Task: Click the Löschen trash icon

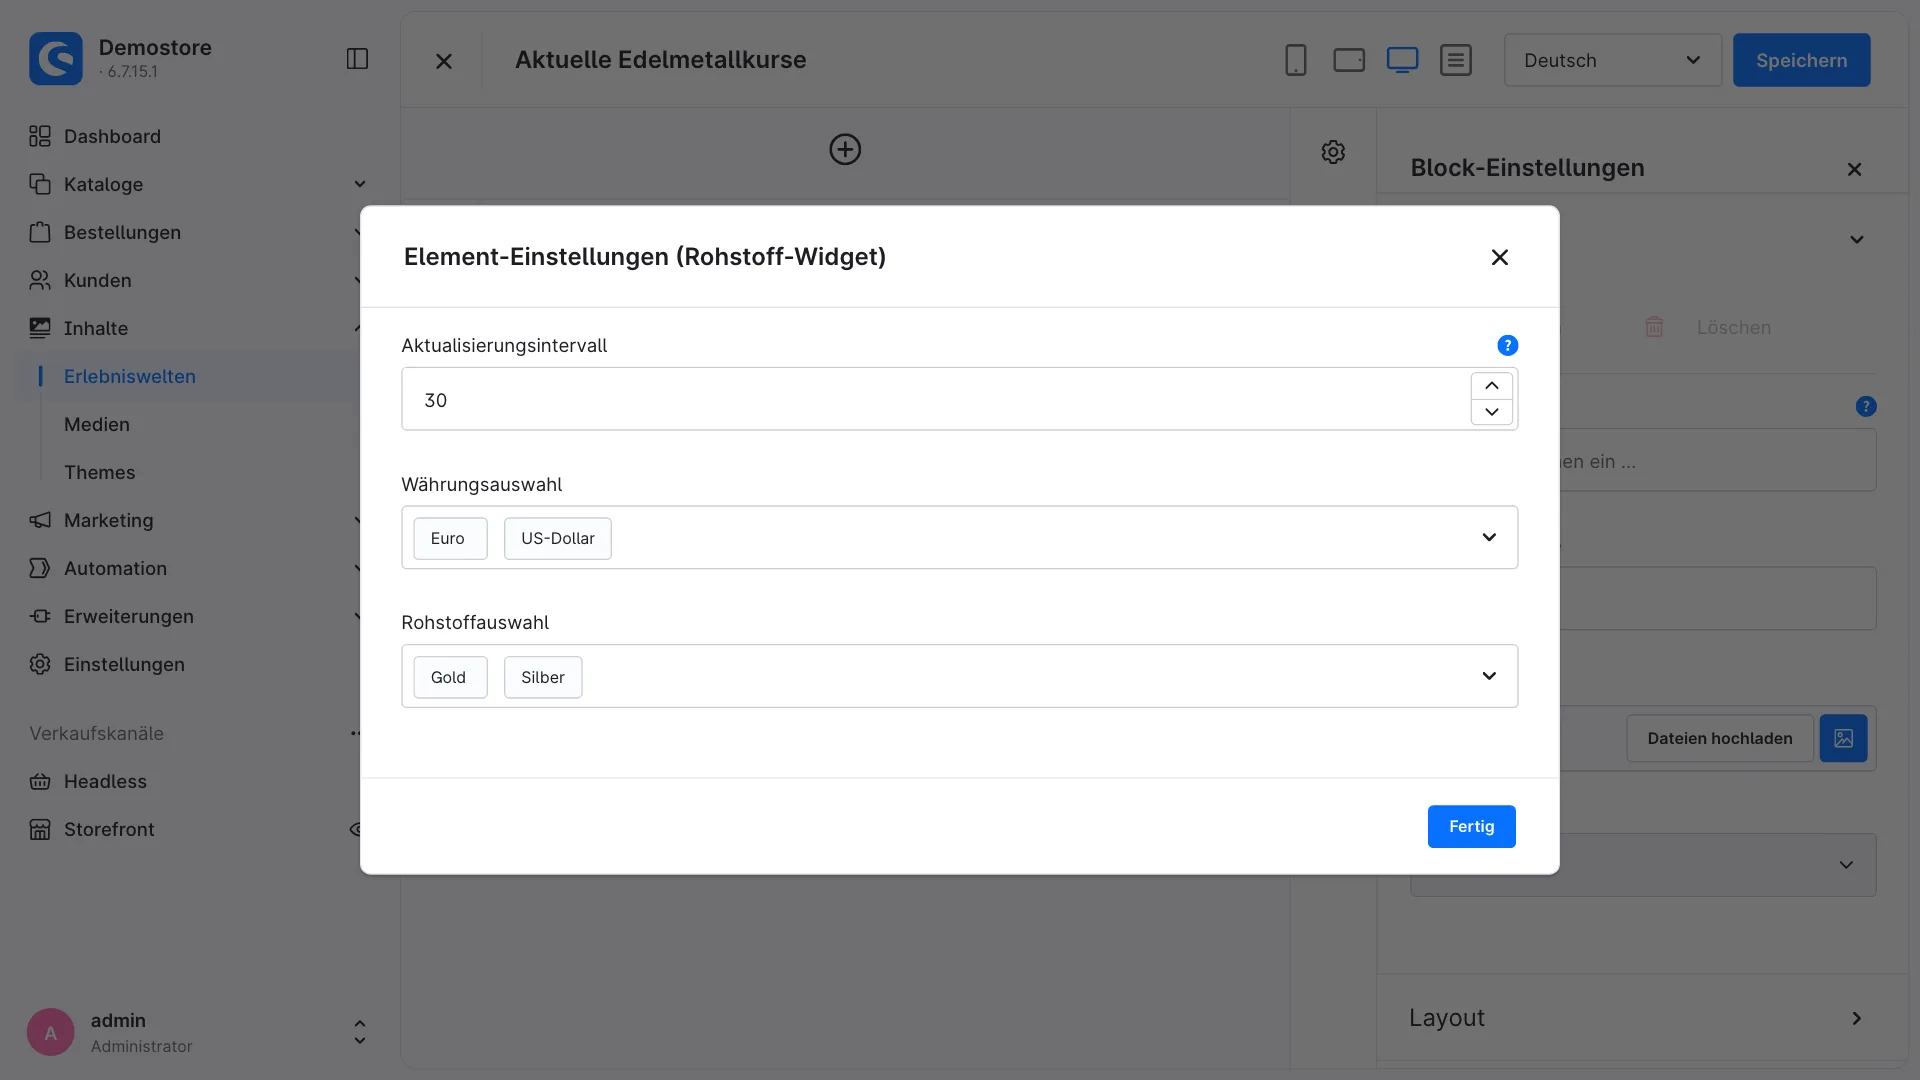Action: [x=1654, y=327]
